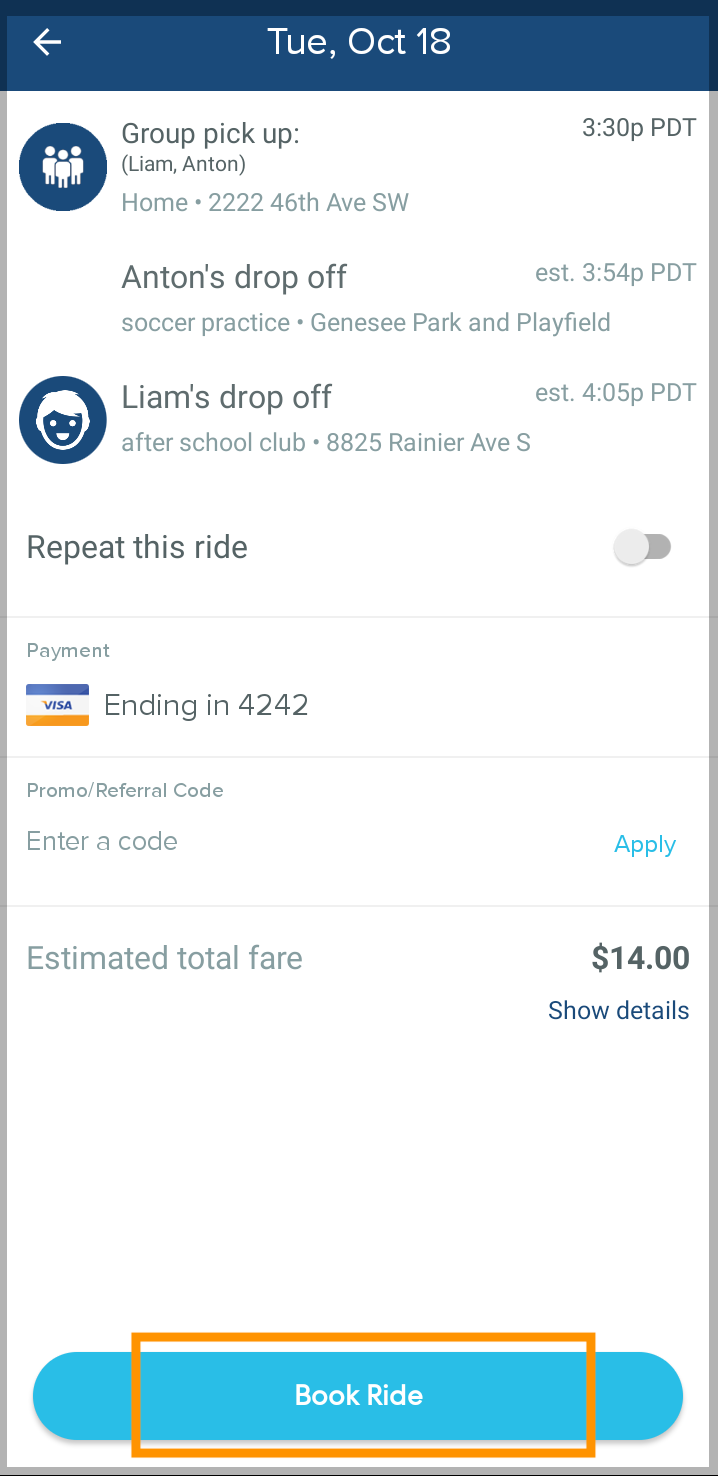Apply the promo code

[x=645, y=845]
